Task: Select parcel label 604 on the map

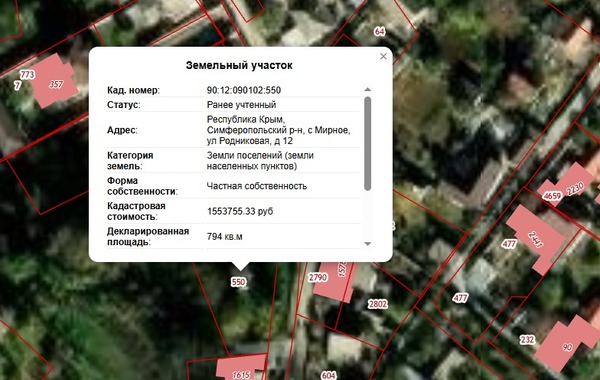Action: pos(328,375)
